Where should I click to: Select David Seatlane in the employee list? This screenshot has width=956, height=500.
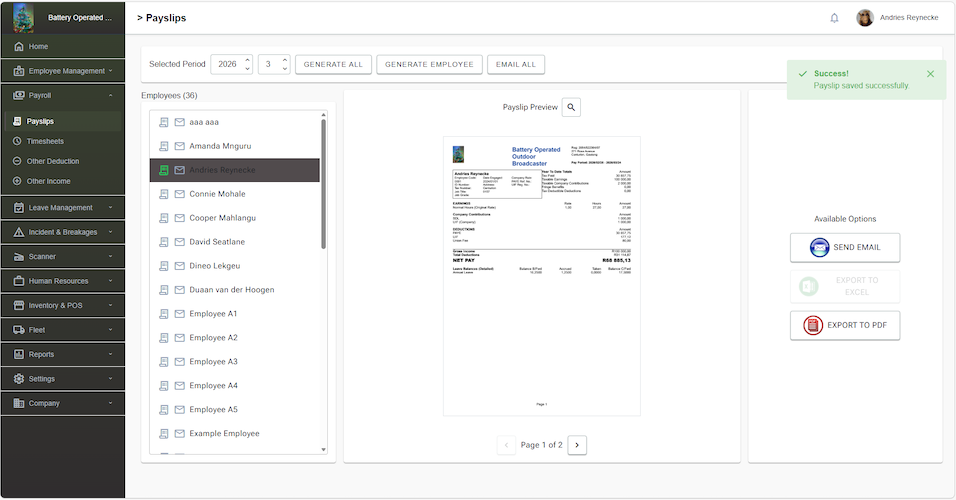(x=235, y=242)
